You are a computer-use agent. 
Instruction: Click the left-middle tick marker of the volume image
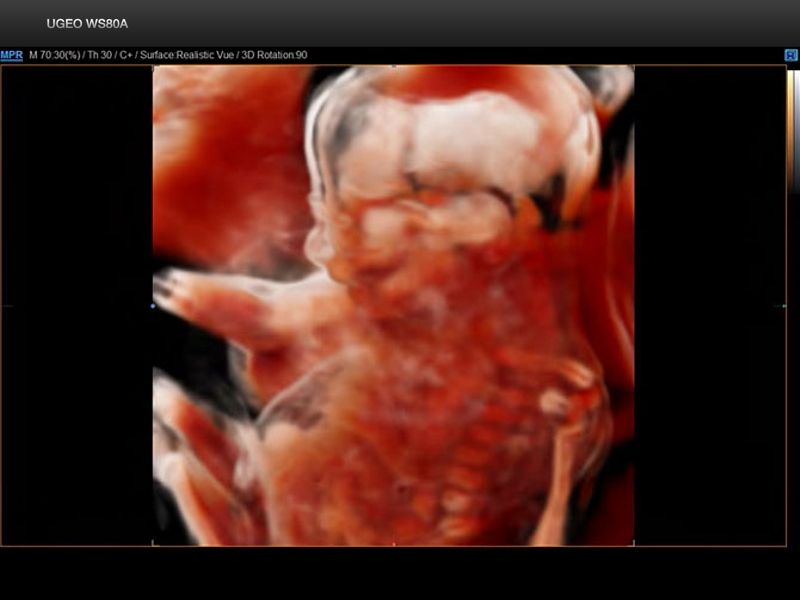[153, 306]
